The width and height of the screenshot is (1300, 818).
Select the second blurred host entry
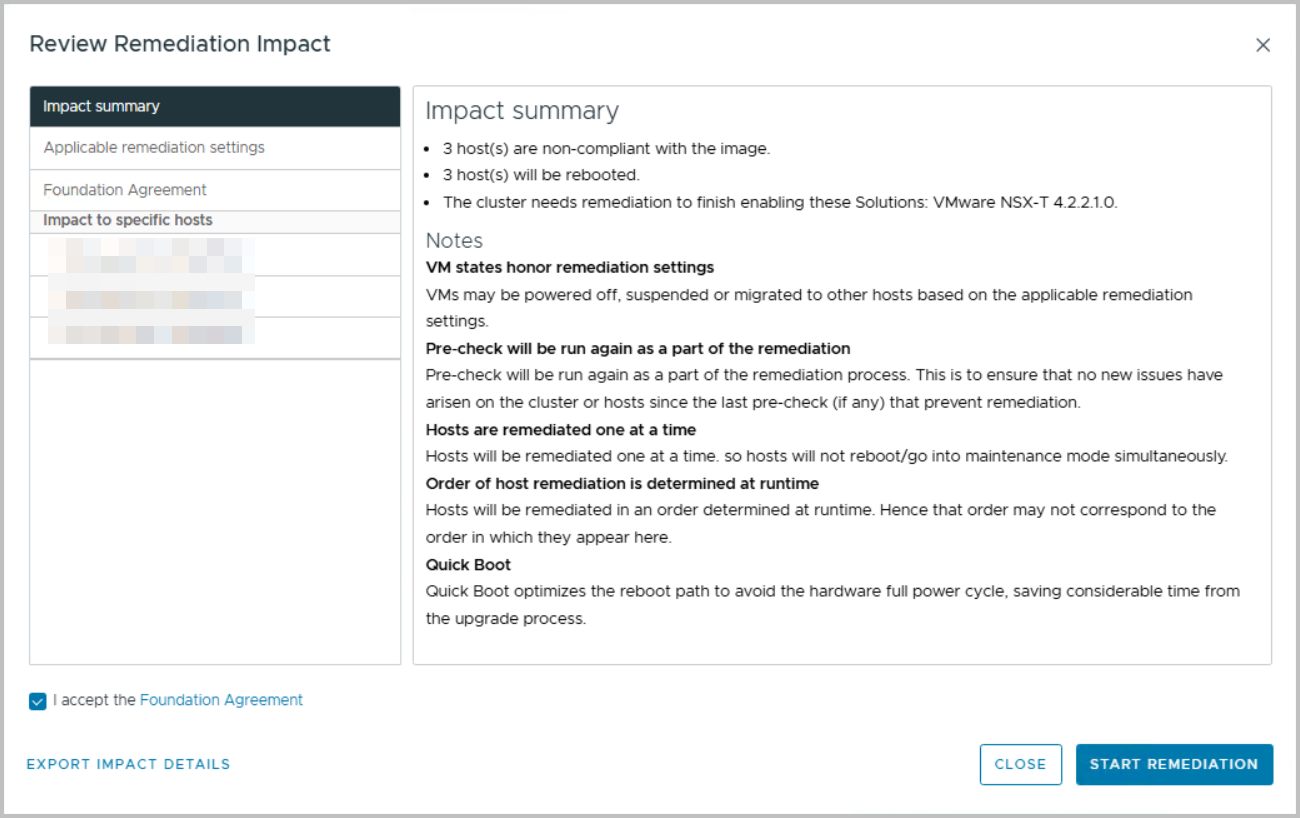pos(215,297)
